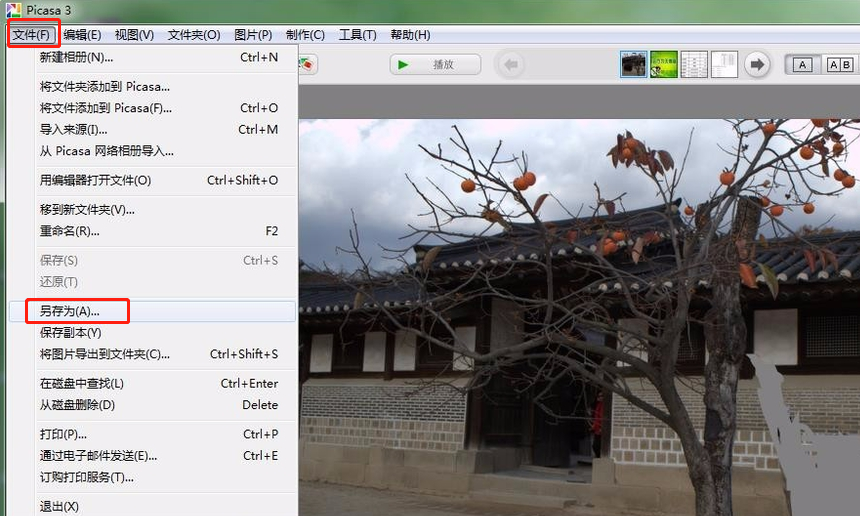Screen dimensions: 860x516
Task: Switch to side-by-side 'A B' view
Action: click(x=838, y=65)
